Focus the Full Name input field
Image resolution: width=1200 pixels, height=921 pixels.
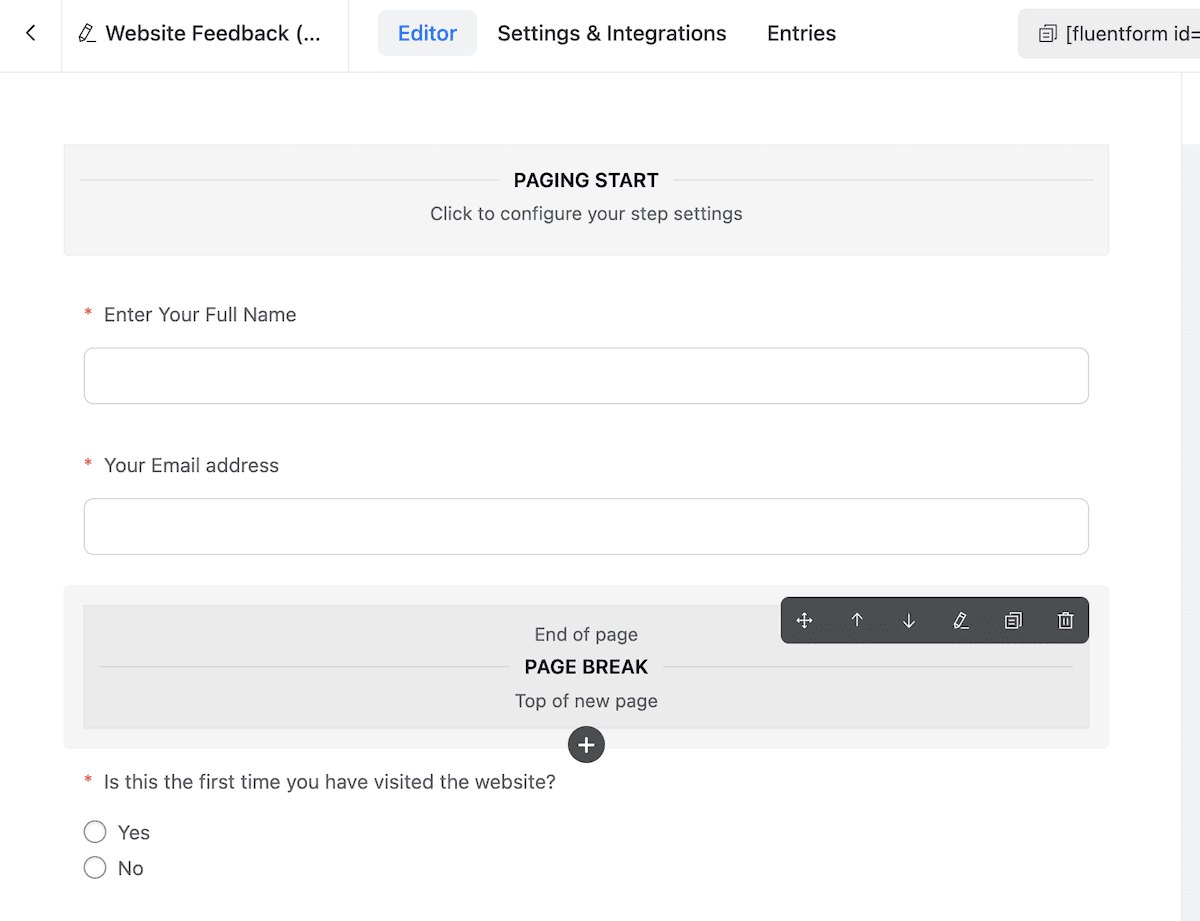586,376
